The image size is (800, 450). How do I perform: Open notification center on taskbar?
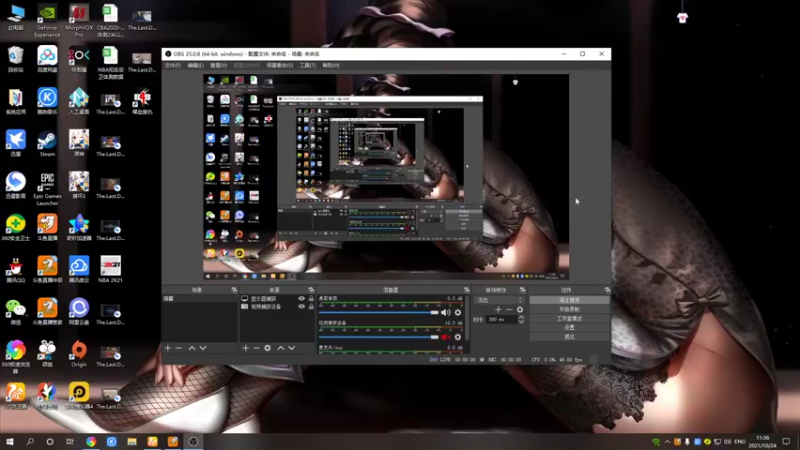point(786,441)
